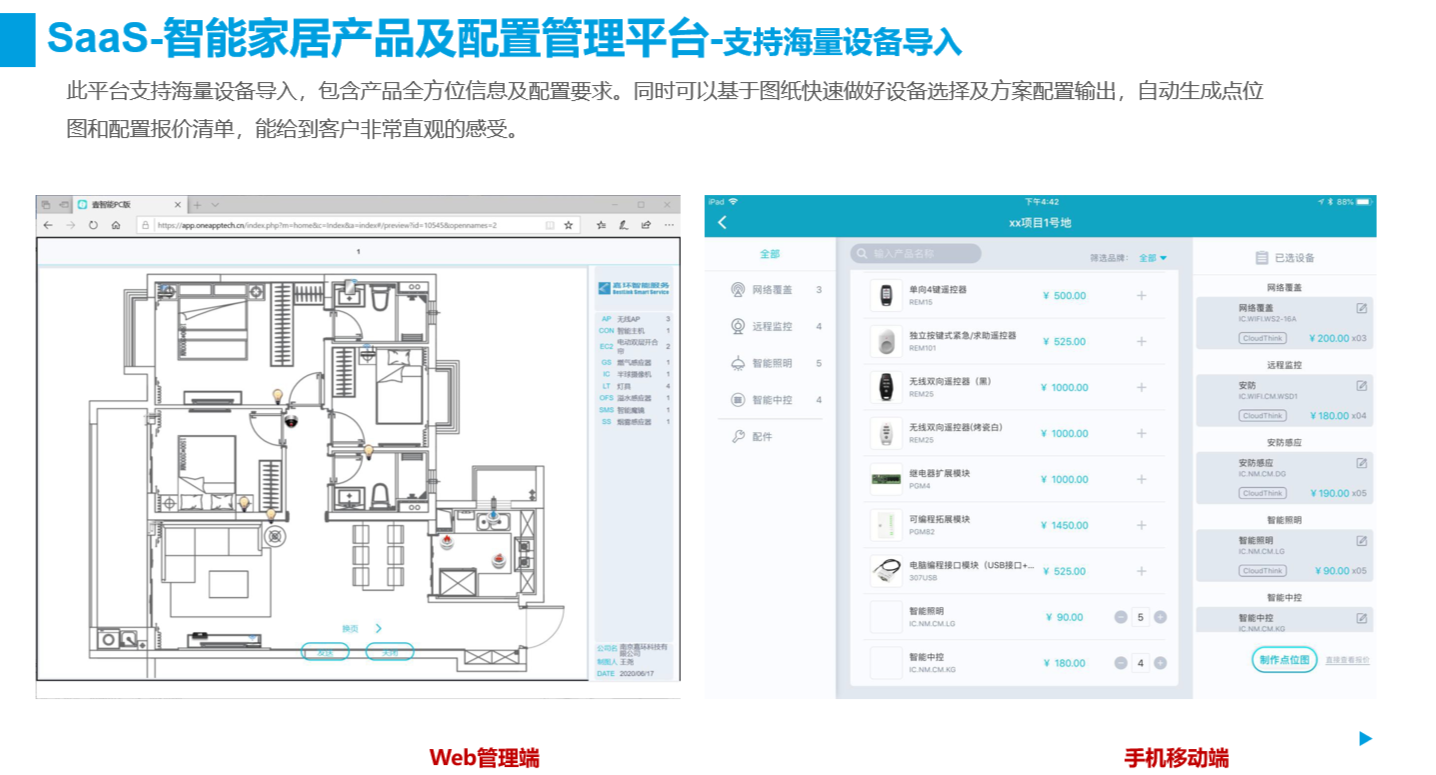Decrease quantity of 智能中控 item
Screen dimensions: 1436x775
(x=1121, y=663)
